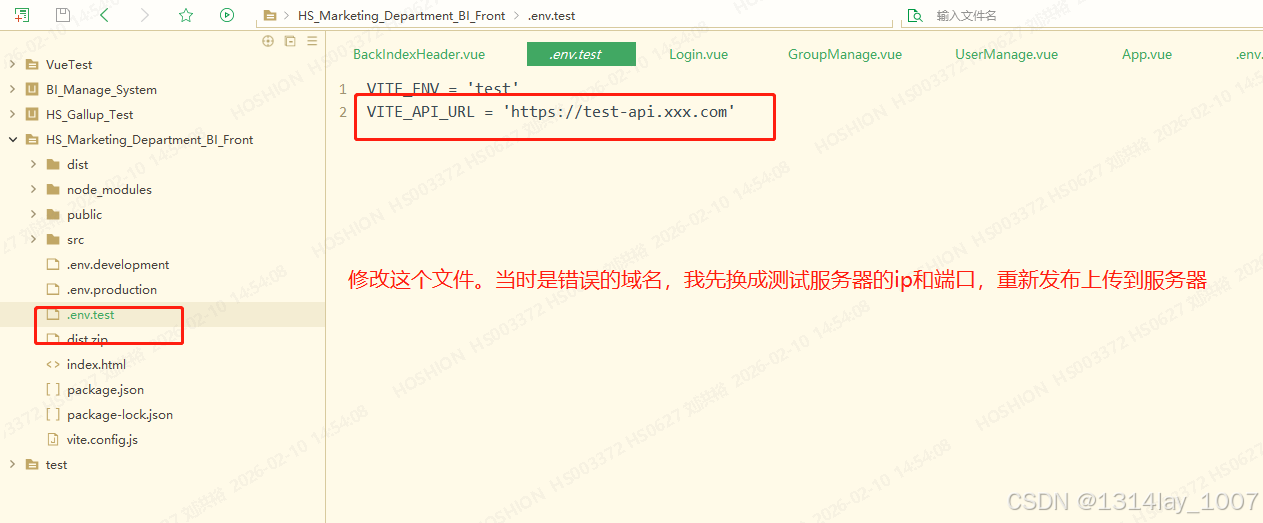Click the node_modules folder icon
The width and height of the screenshot is (1263, 523).
[53, 189]
